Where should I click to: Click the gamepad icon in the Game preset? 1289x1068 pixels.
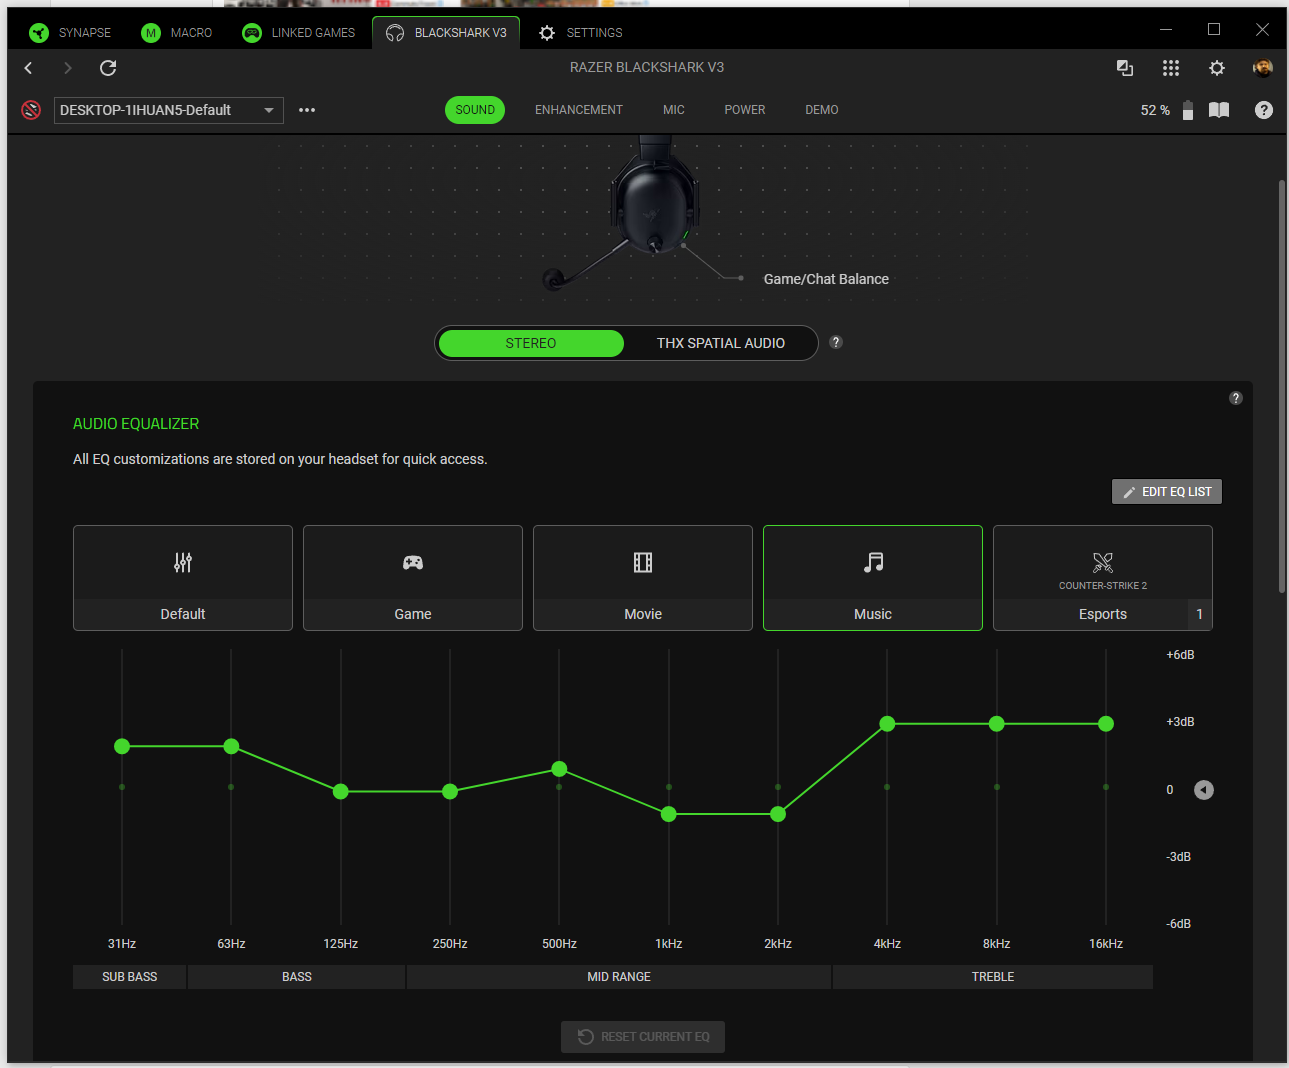pyautogui.click(x=413, y=562)
